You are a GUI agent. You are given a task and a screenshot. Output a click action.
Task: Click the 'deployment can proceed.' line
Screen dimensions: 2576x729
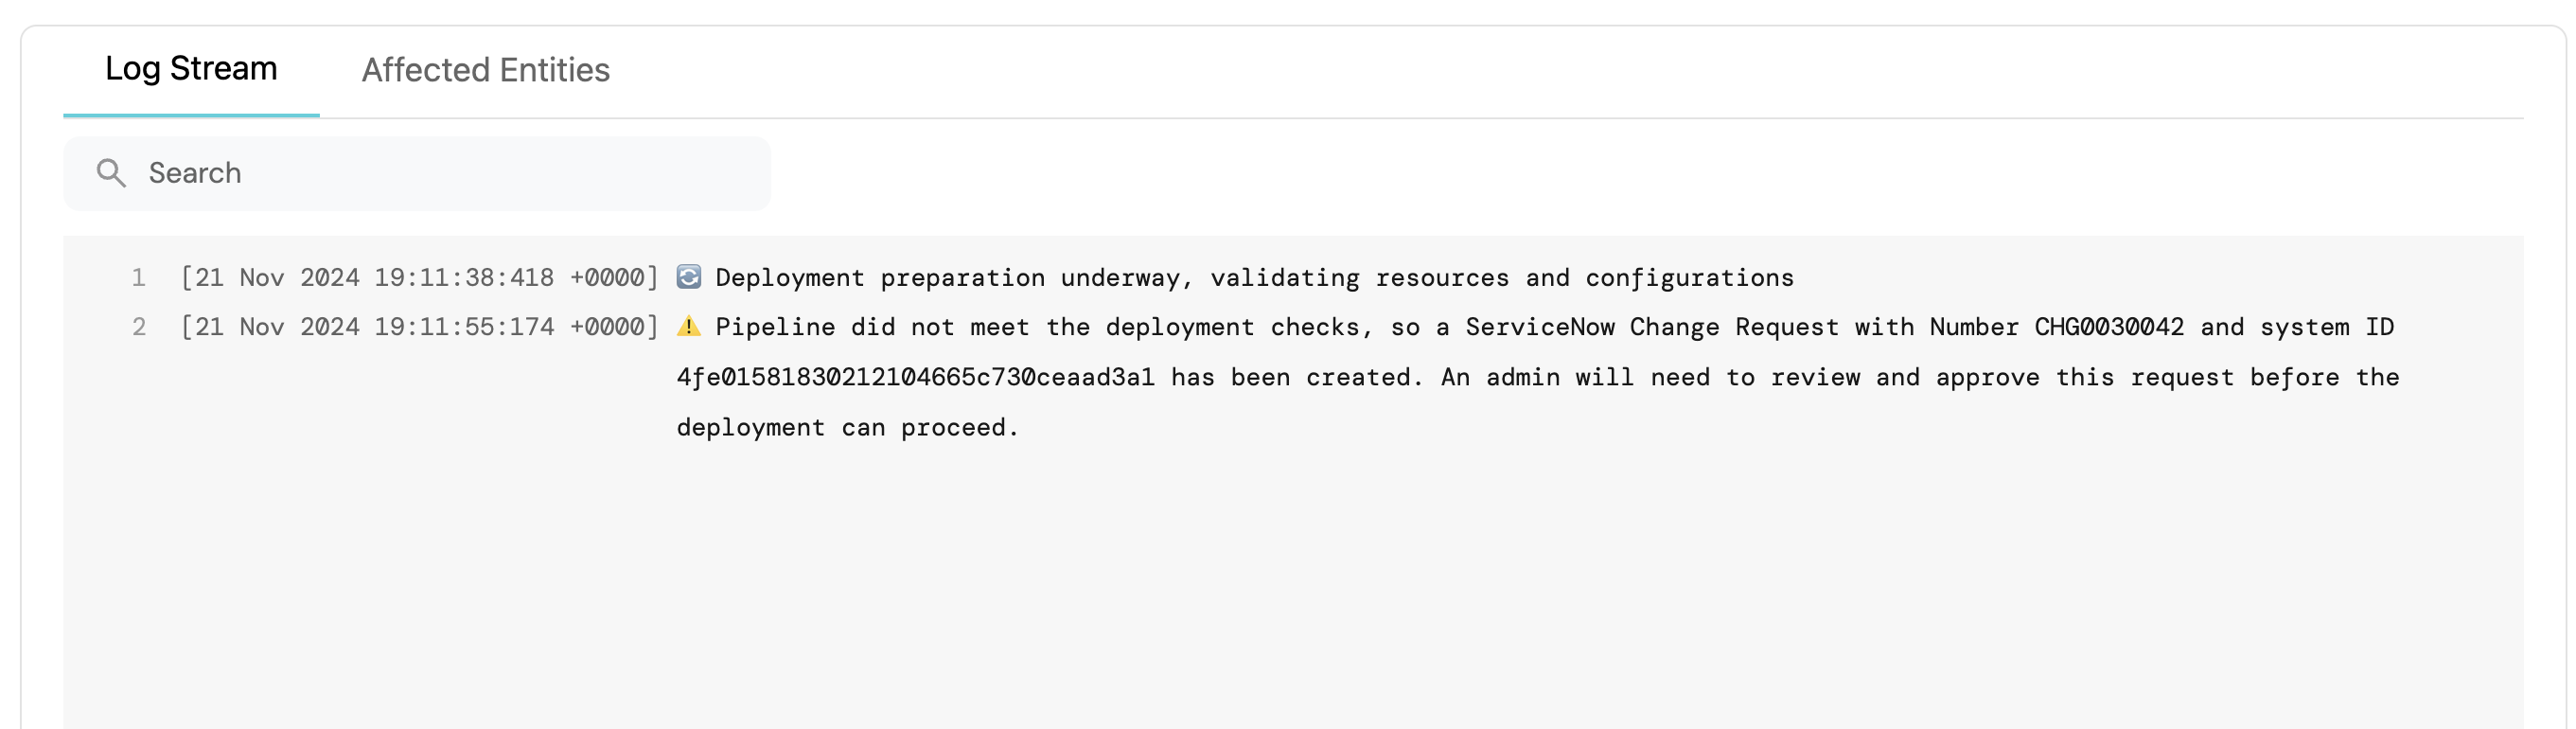(847, 427)
